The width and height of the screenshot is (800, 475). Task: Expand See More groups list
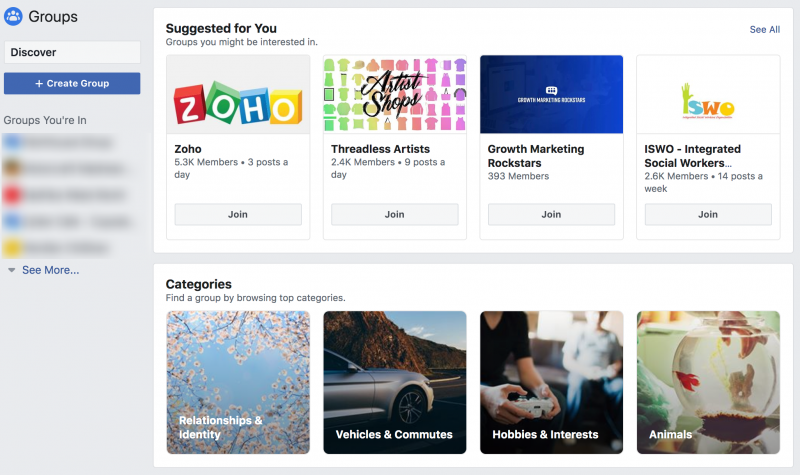50,270
